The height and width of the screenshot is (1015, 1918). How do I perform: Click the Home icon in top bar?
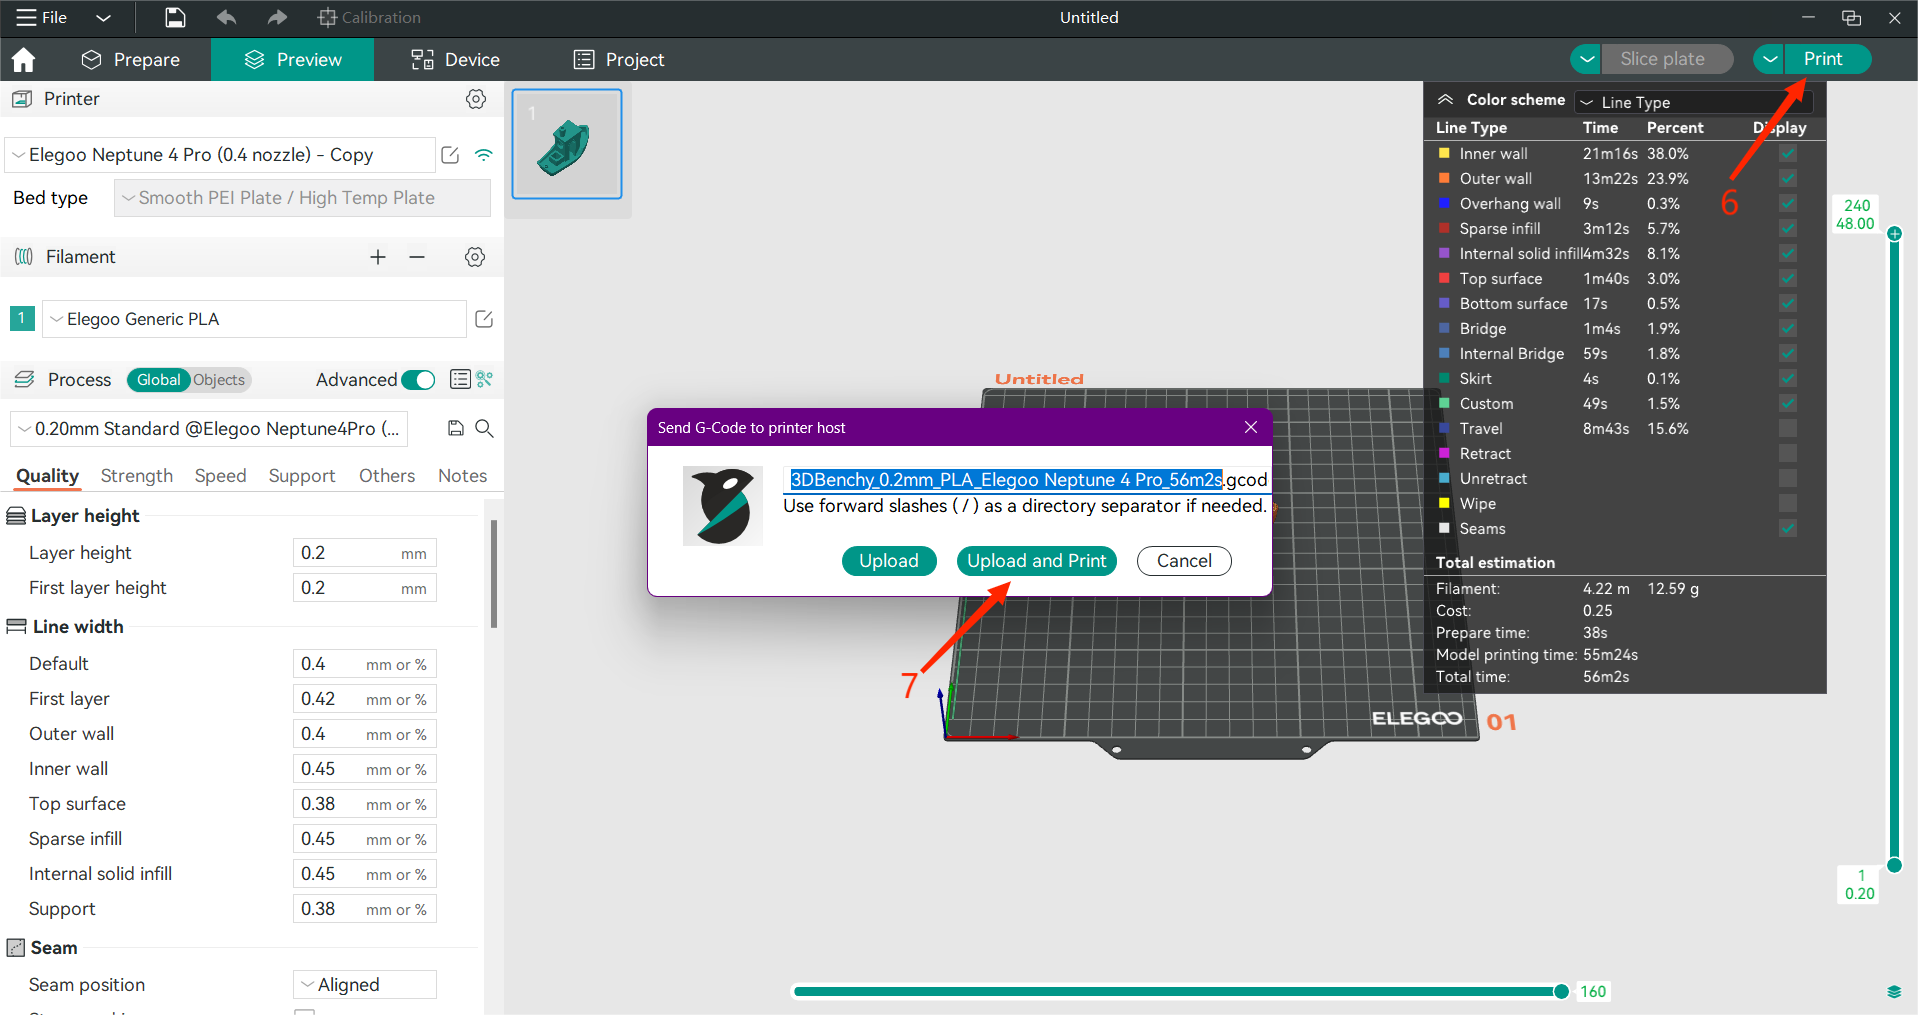(23, 60)
